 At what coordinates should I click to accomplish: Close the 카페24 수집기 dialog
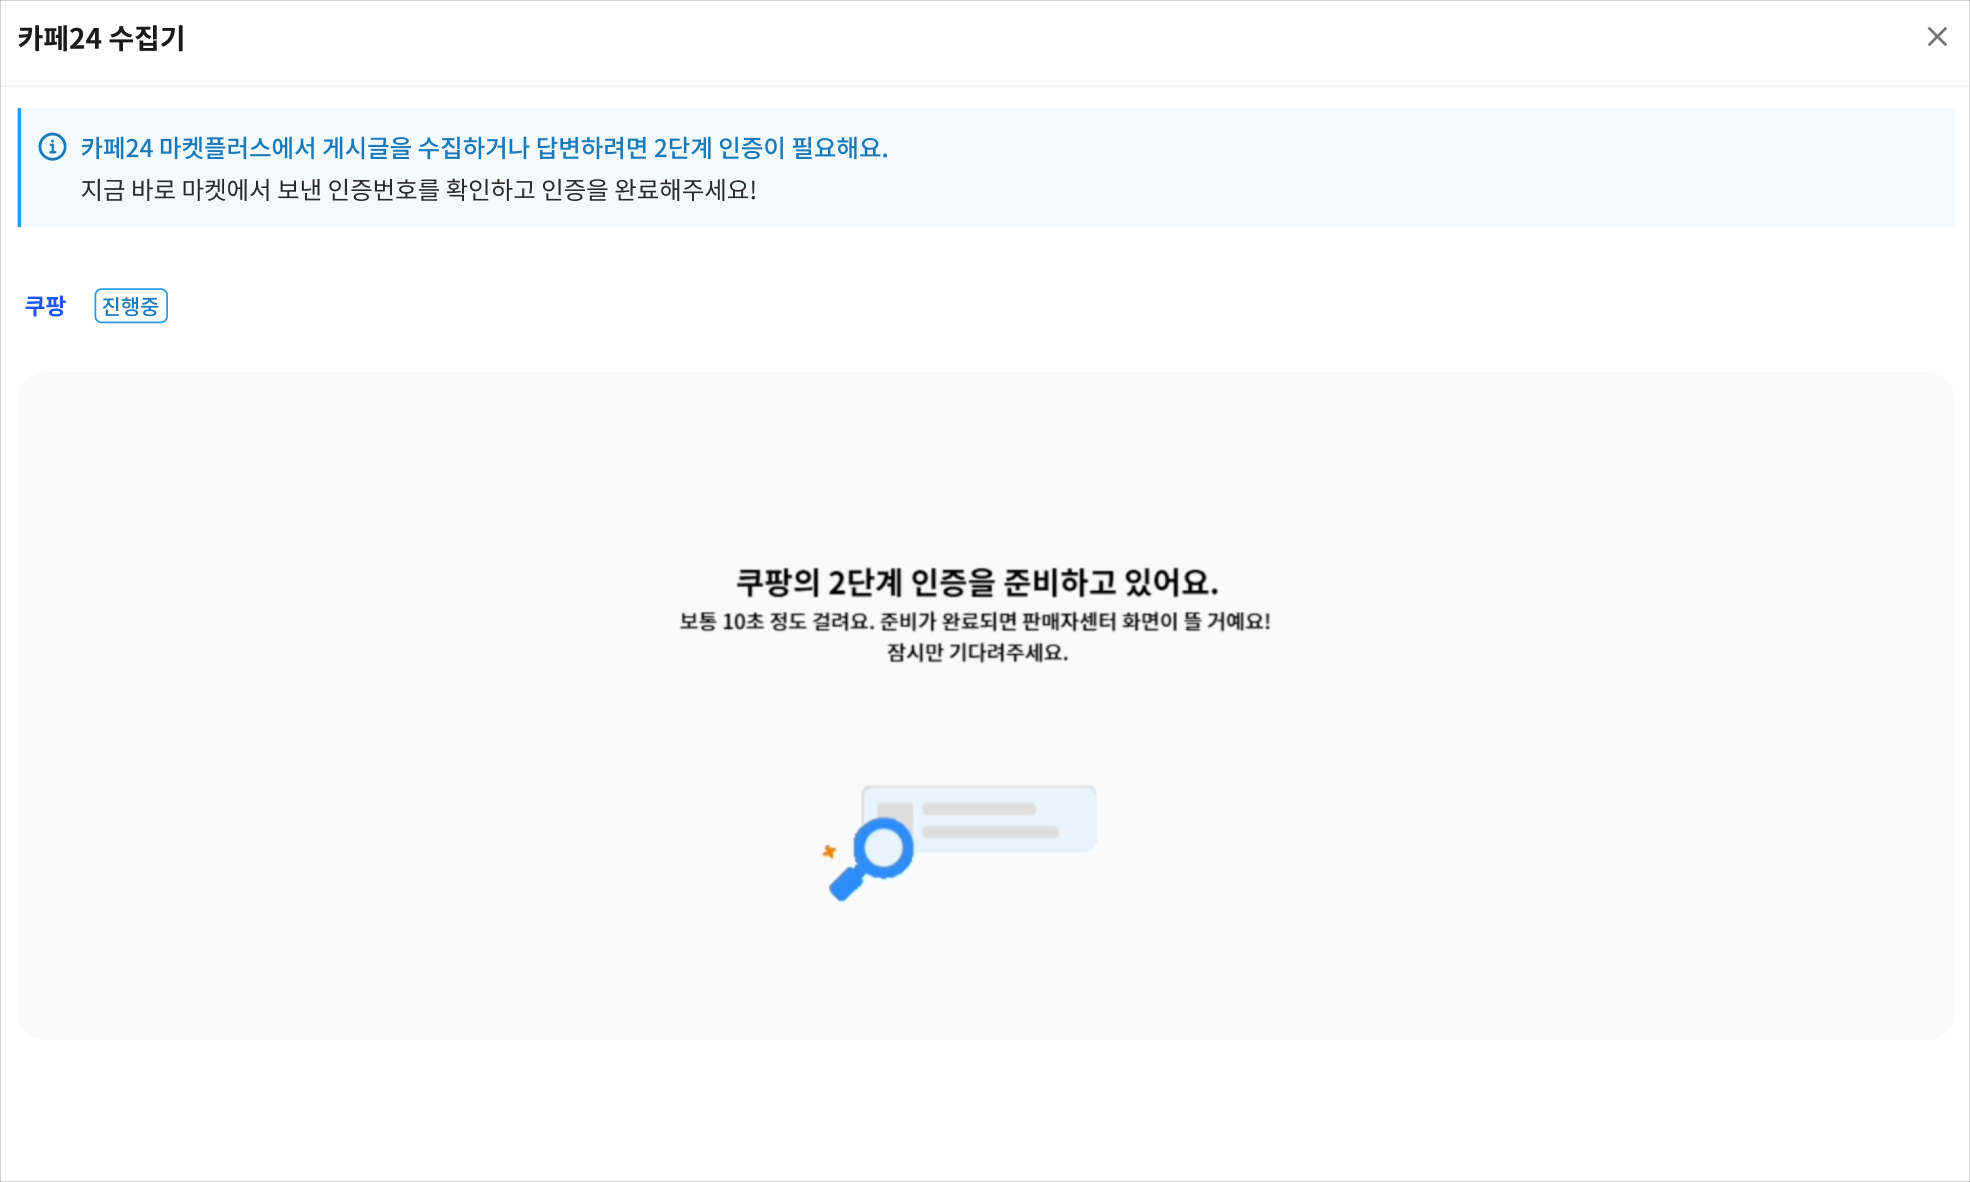[x=1936, y=37]
